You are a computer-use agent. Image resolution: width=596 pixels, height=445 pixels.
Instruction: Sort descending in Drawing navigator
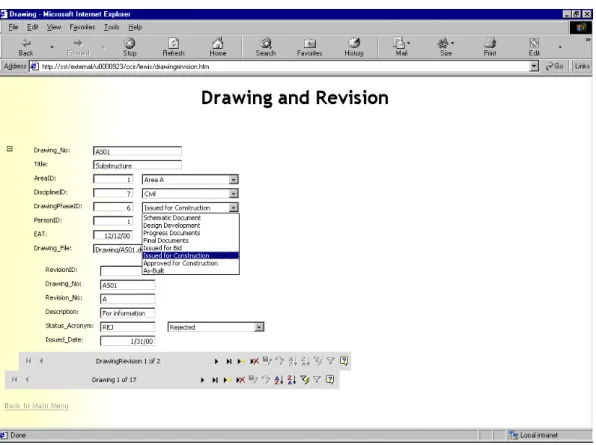pos(292,380)
